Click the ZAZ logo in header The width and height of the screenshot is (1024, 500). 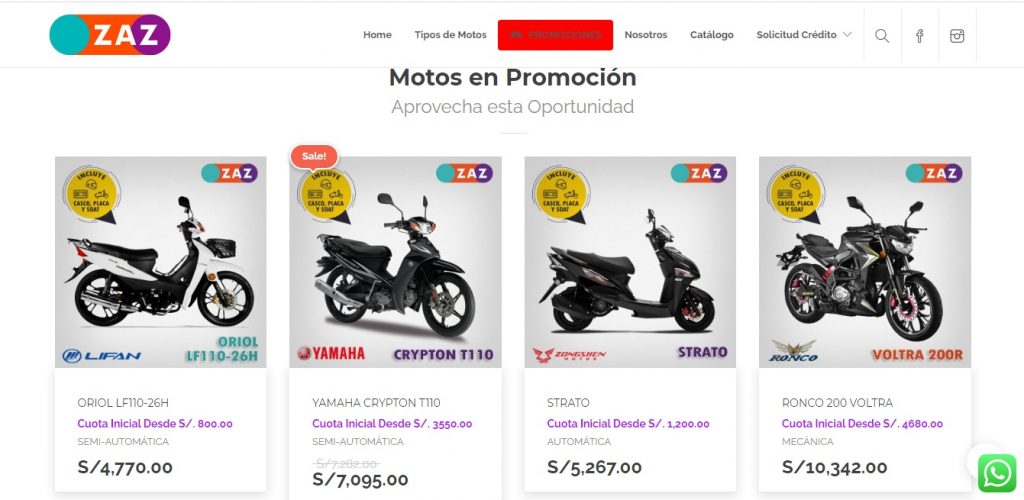(x=110, y=35)
